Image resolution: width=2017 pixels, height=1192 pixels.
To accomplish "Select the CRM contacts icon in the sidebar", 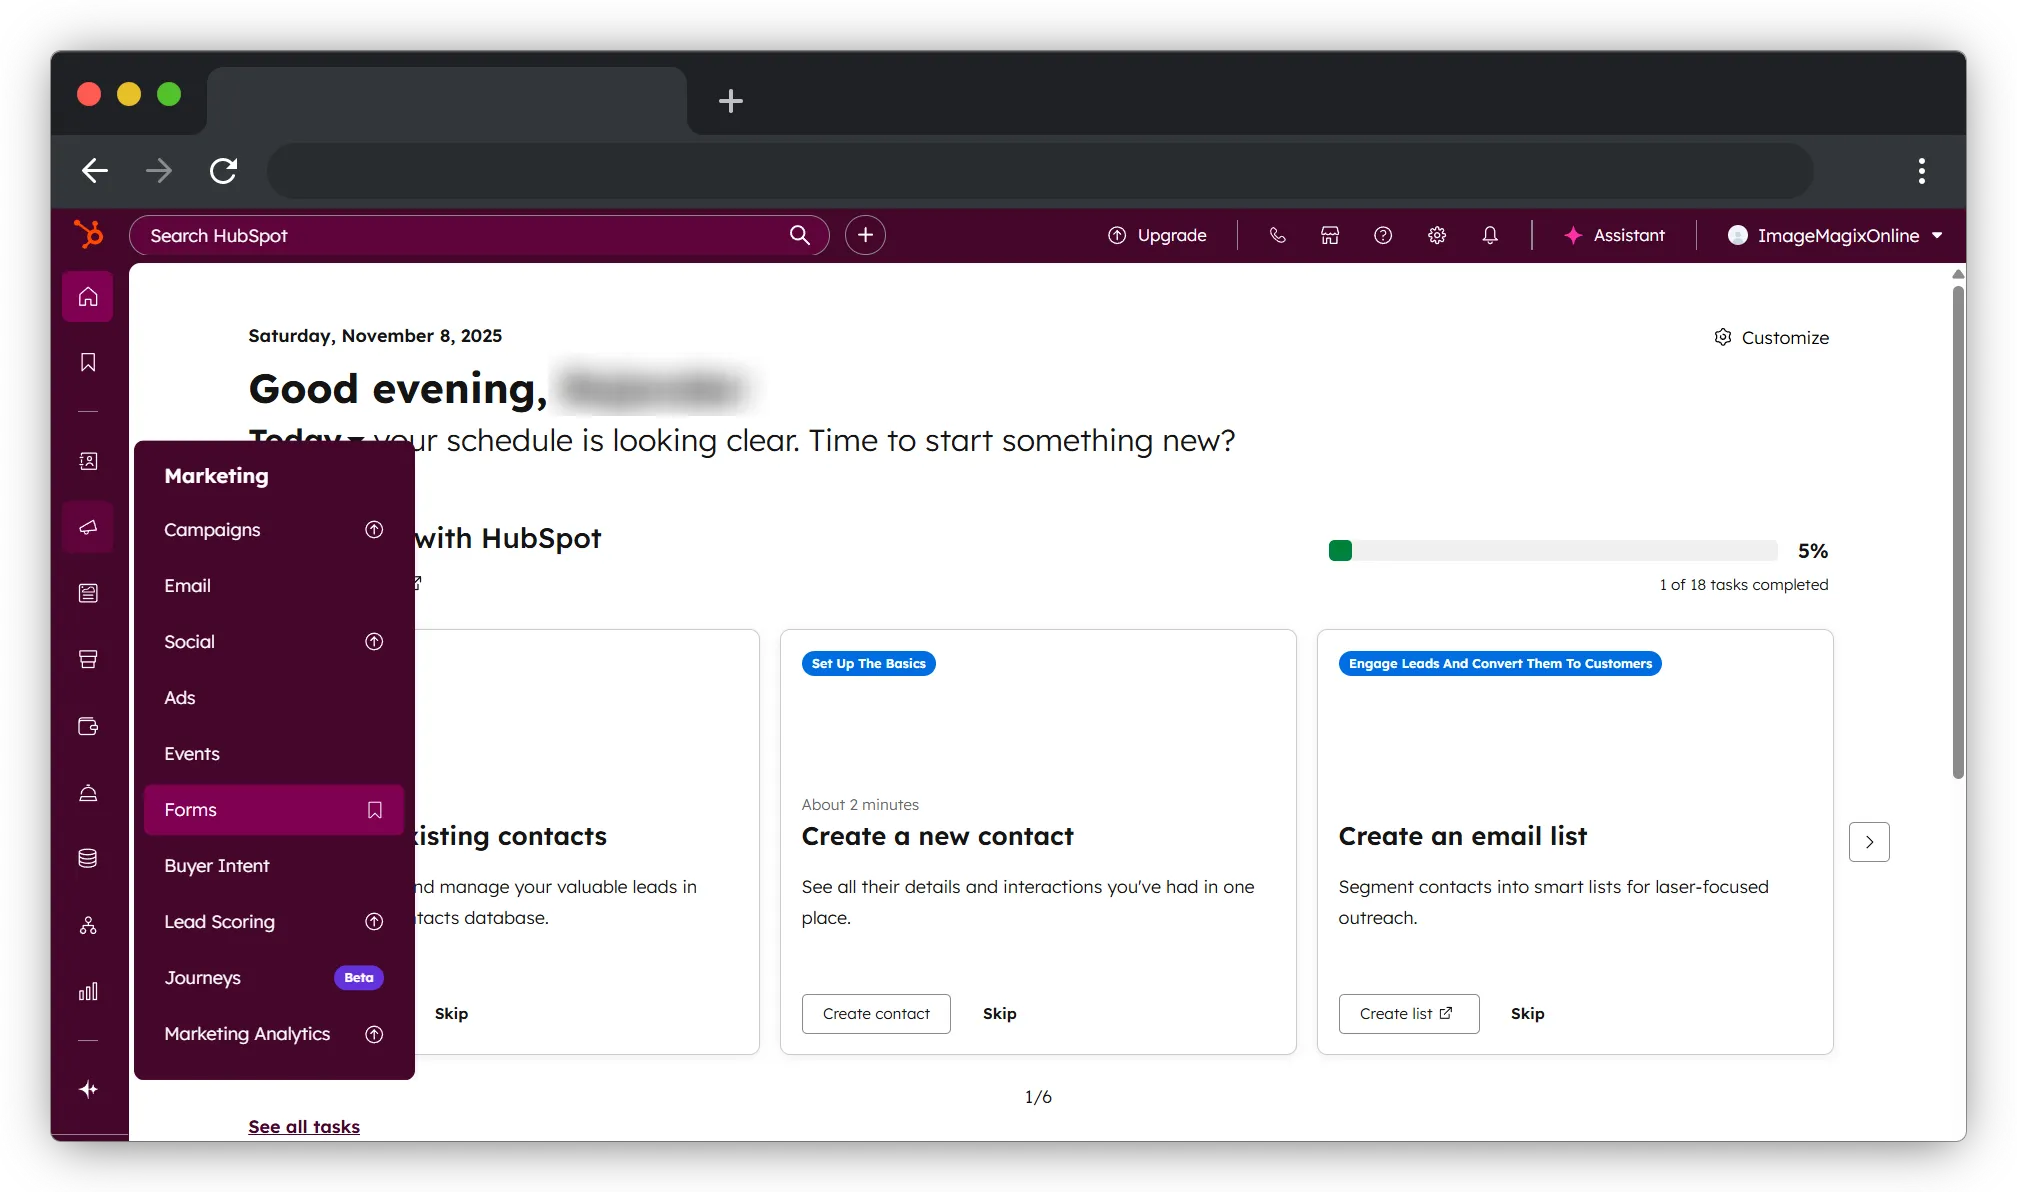I will coord(88,462).
